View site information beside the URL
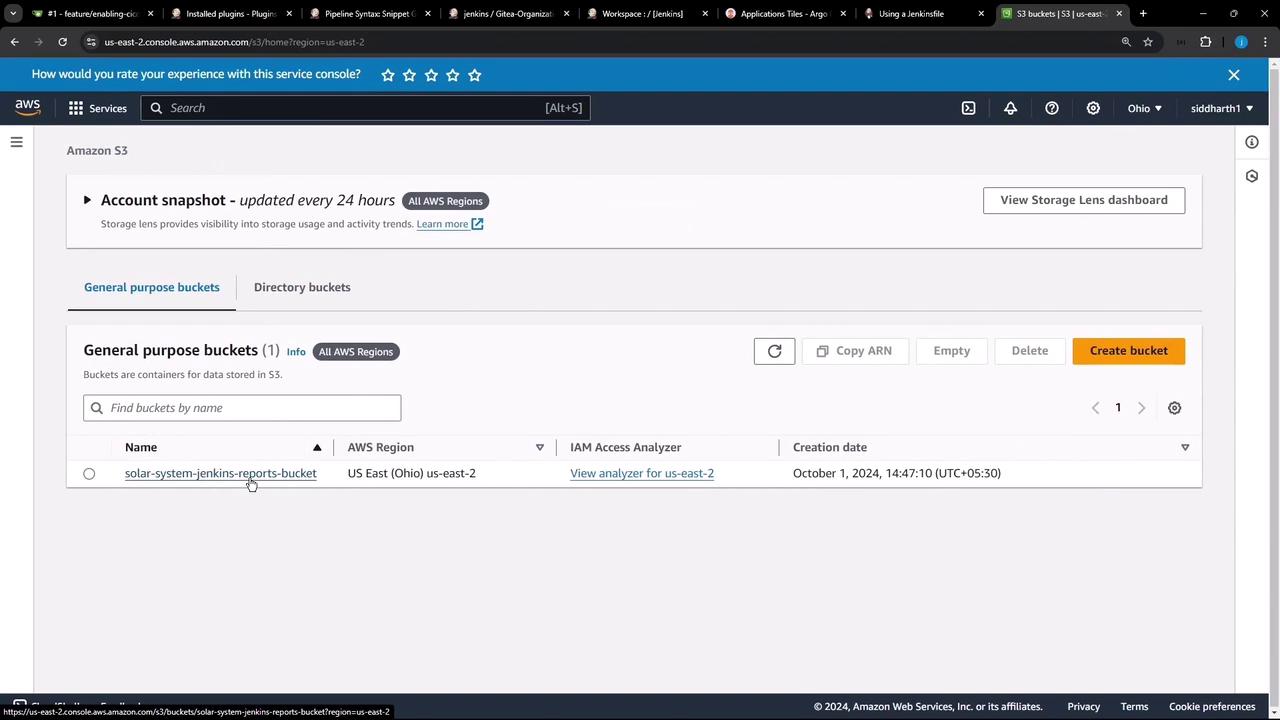 click(91, 42)
